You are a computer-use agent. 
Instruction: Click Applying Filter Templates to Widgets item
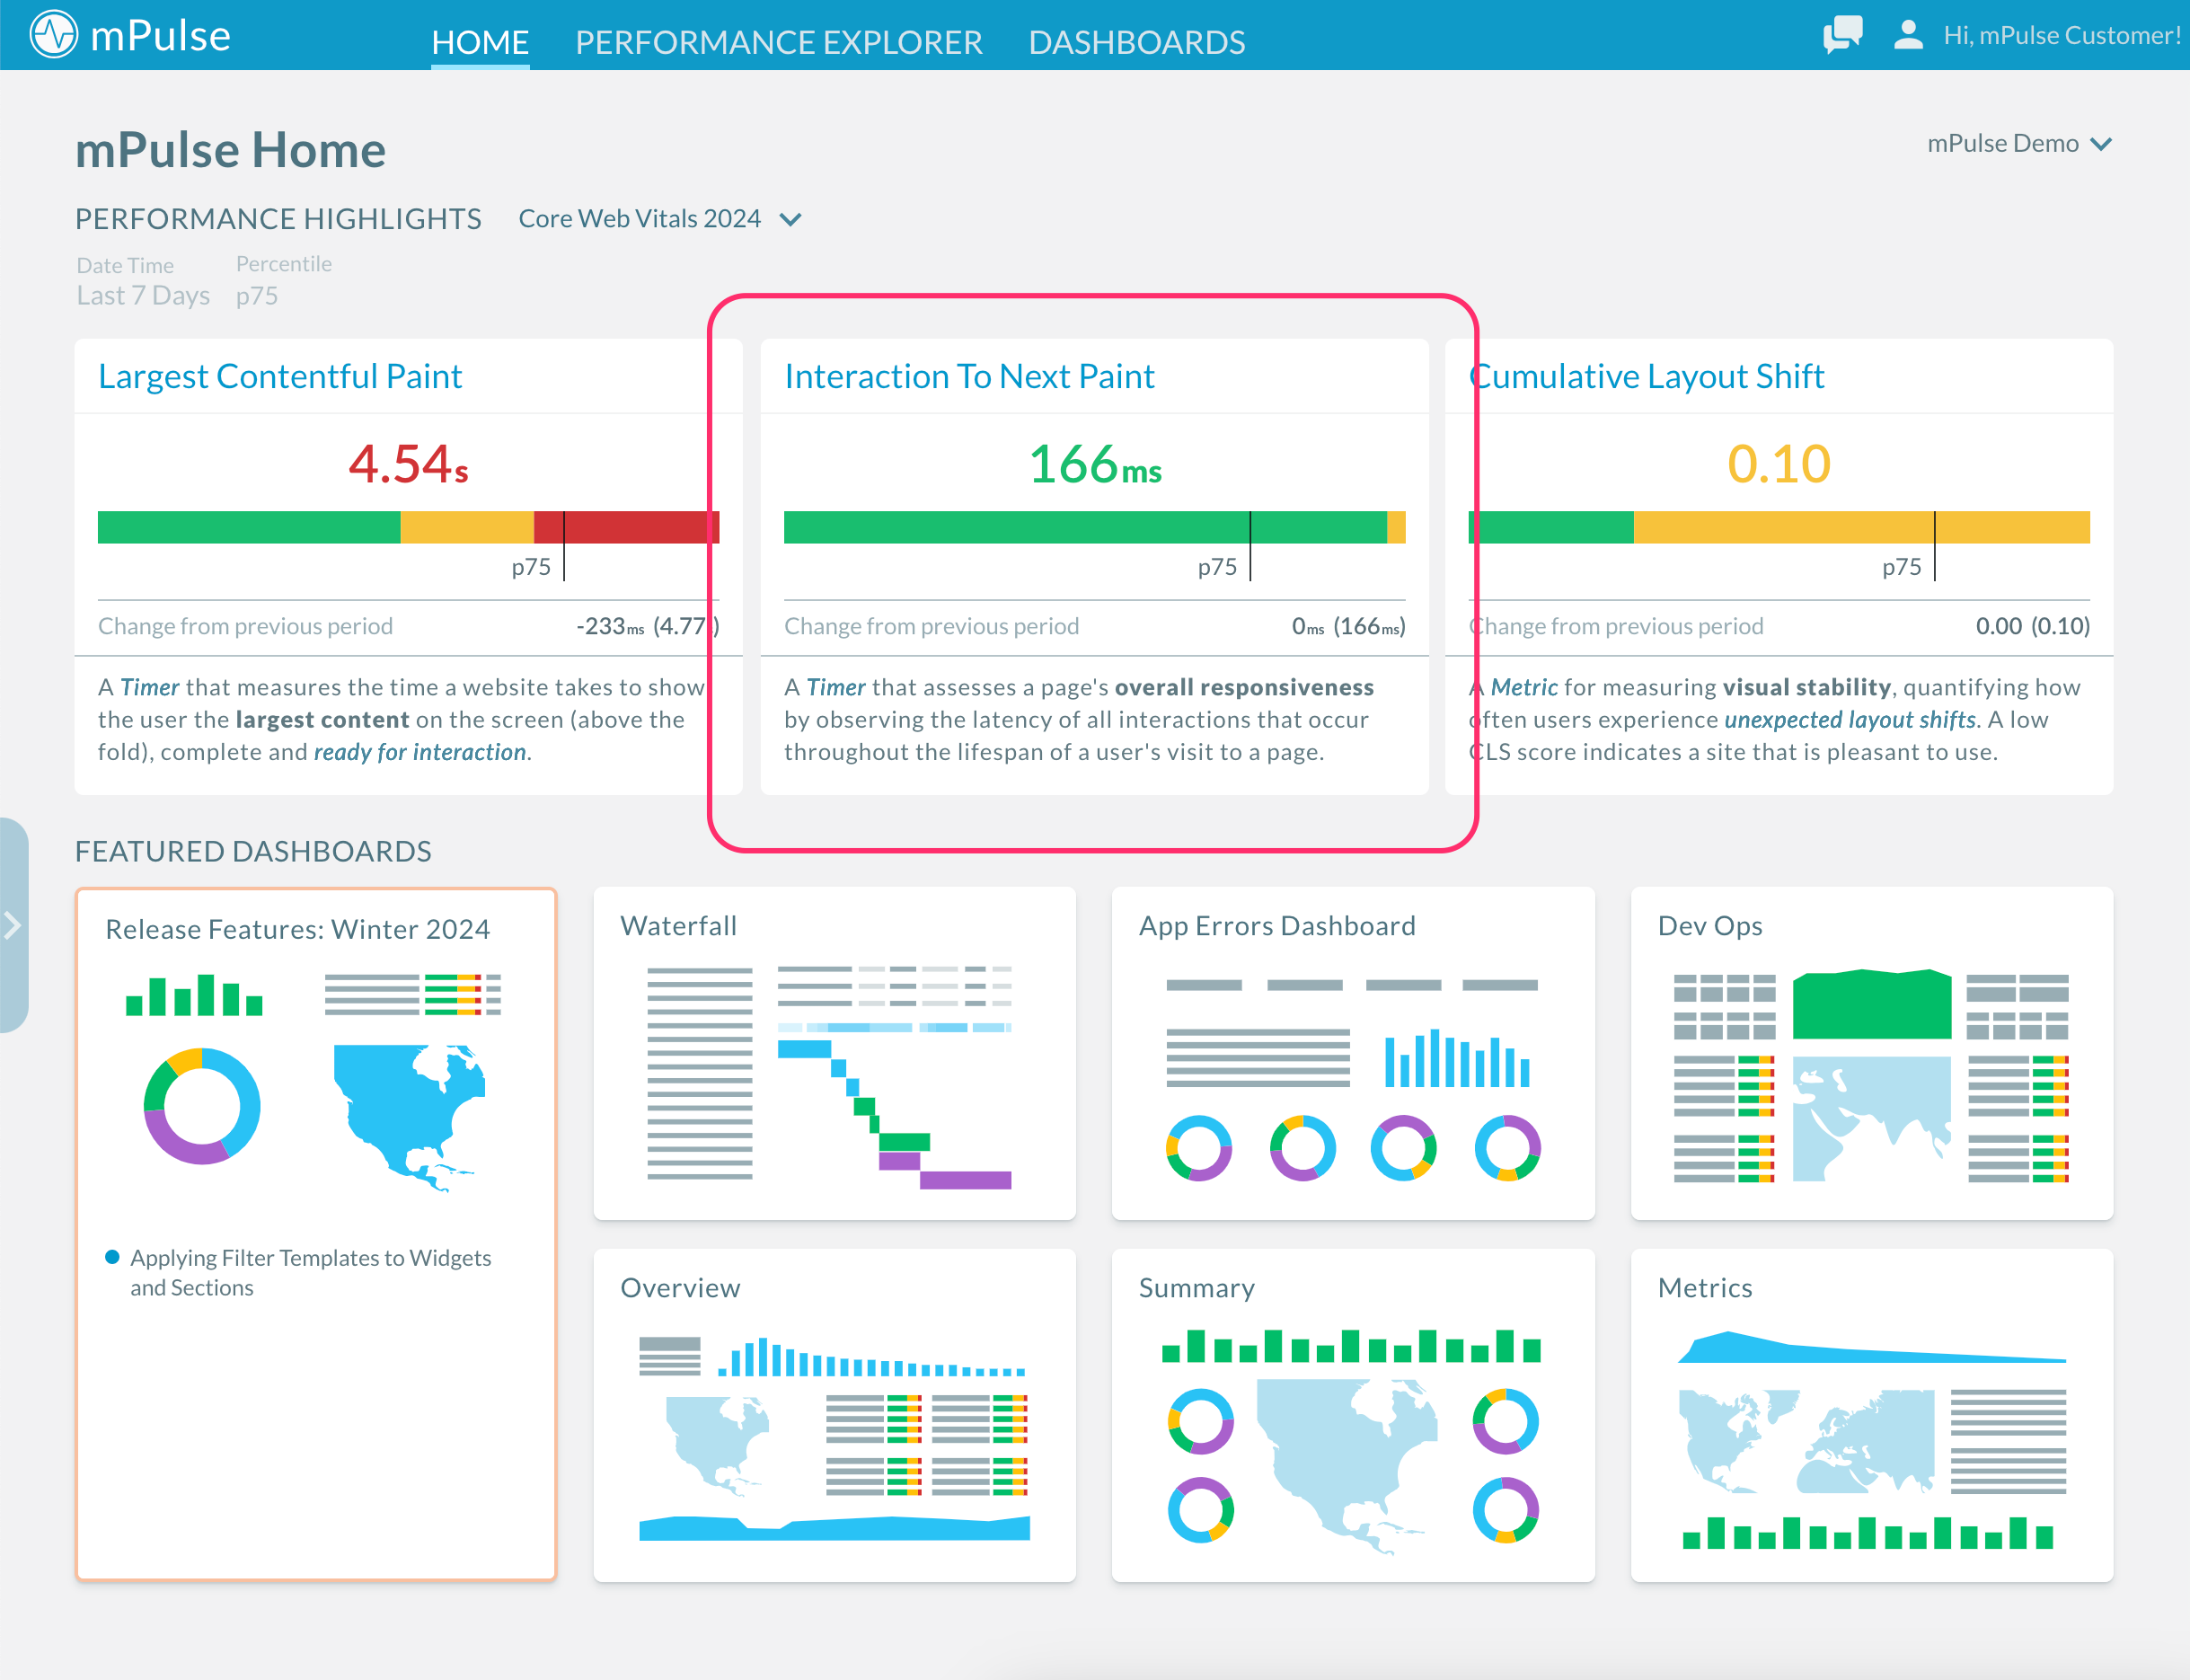310,1272
